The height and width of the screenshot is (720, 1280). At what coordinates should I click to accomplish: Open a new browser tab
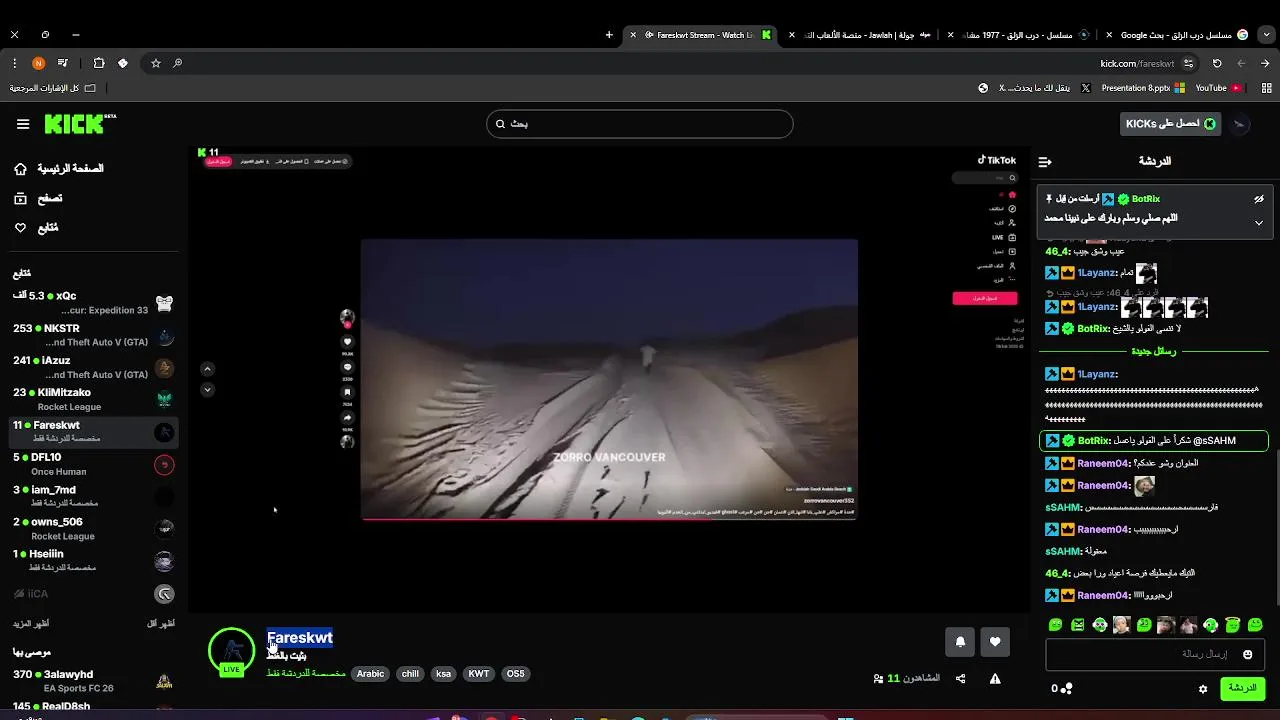pos(609,35)
